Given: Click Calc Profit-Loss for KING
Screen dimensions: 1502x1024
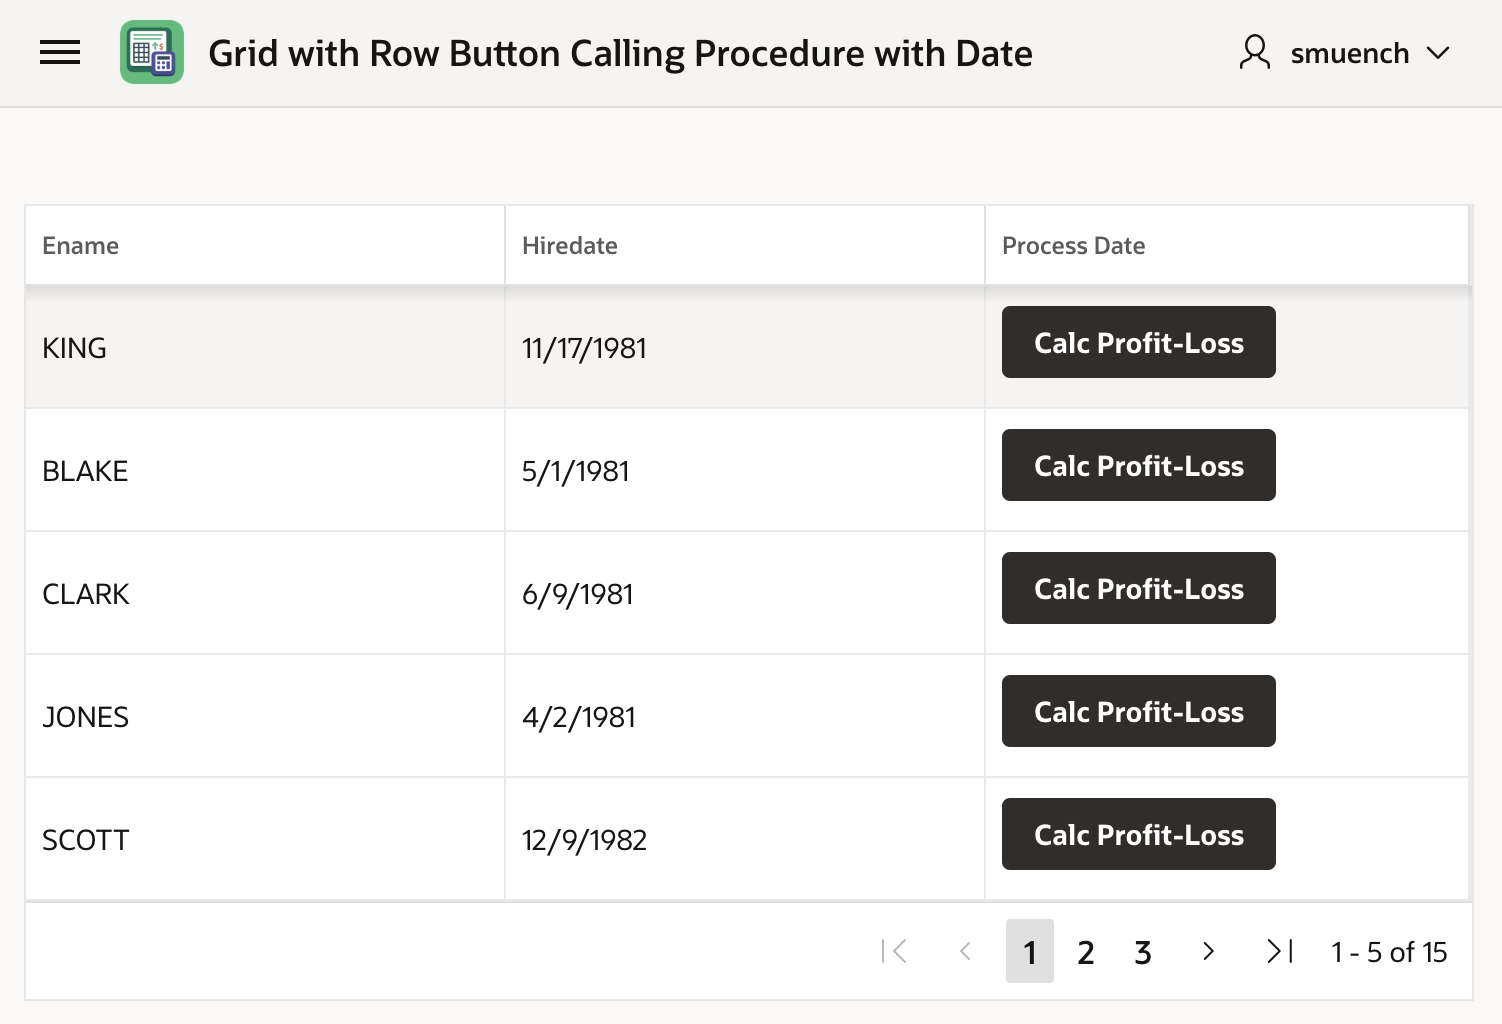Looking at the screenshot, I should (1138, 343).
